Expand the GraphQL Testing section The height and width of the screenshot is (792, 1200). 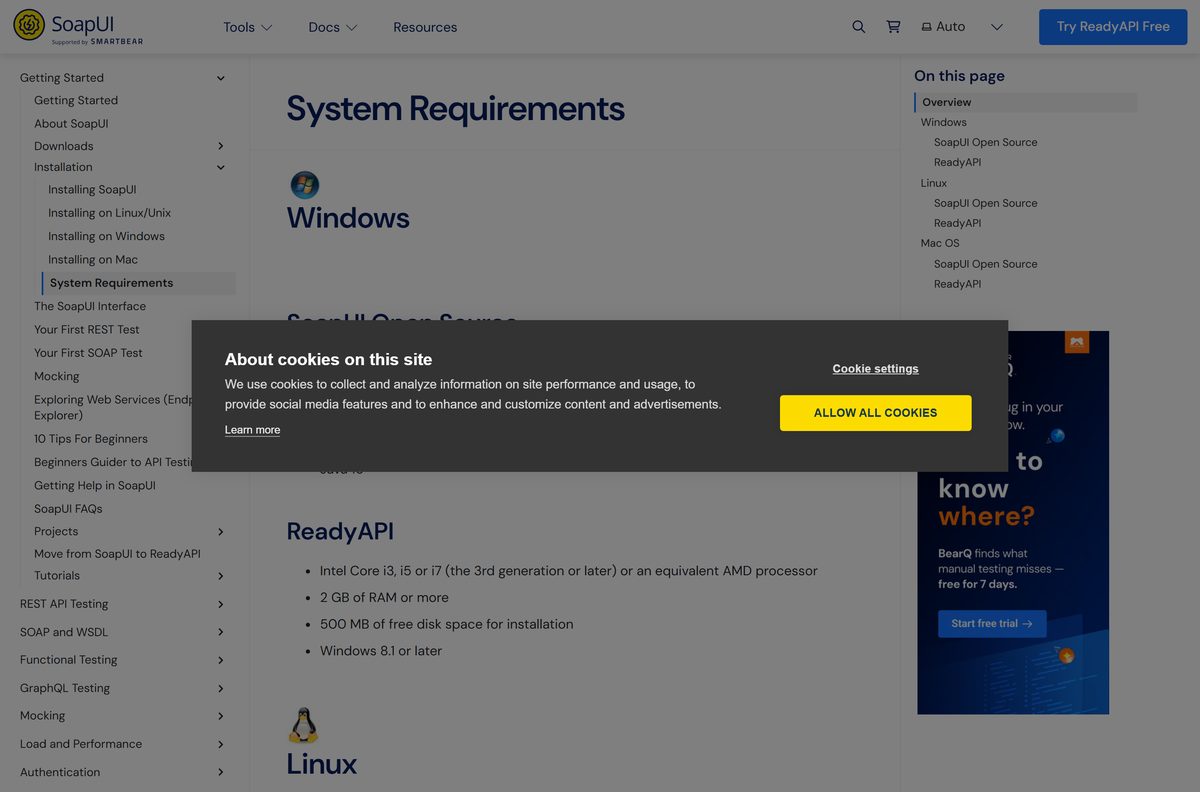(221, 688)
